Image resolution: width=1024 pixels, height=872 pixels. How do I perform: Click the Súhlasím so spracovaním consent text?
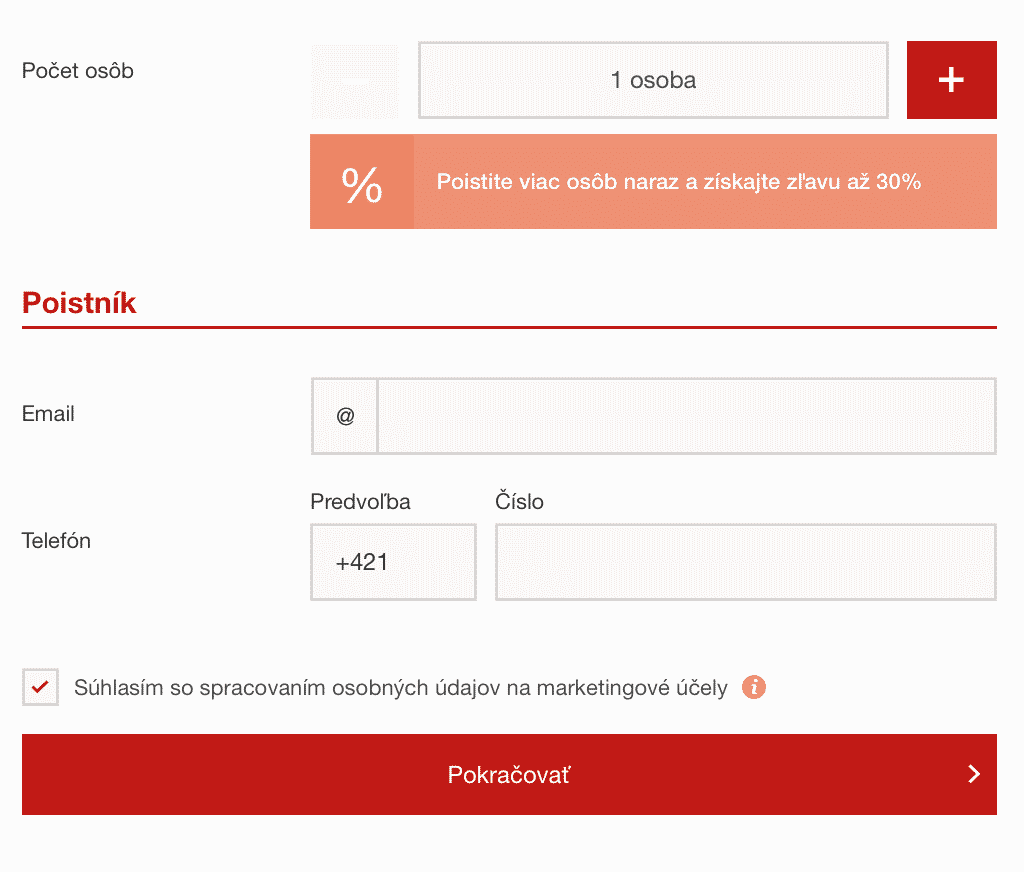(400, 688)
